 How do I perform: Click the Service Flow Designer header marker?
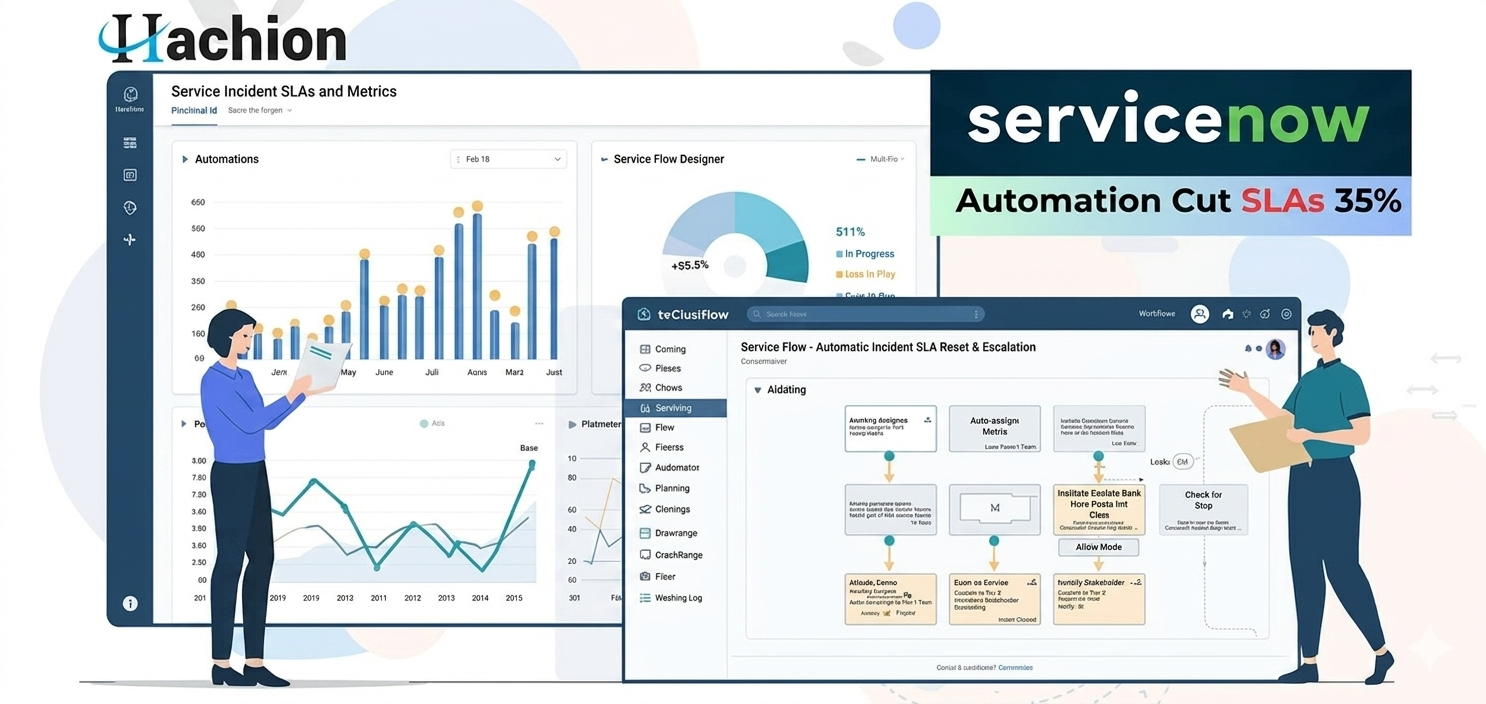tap(604, 159)
